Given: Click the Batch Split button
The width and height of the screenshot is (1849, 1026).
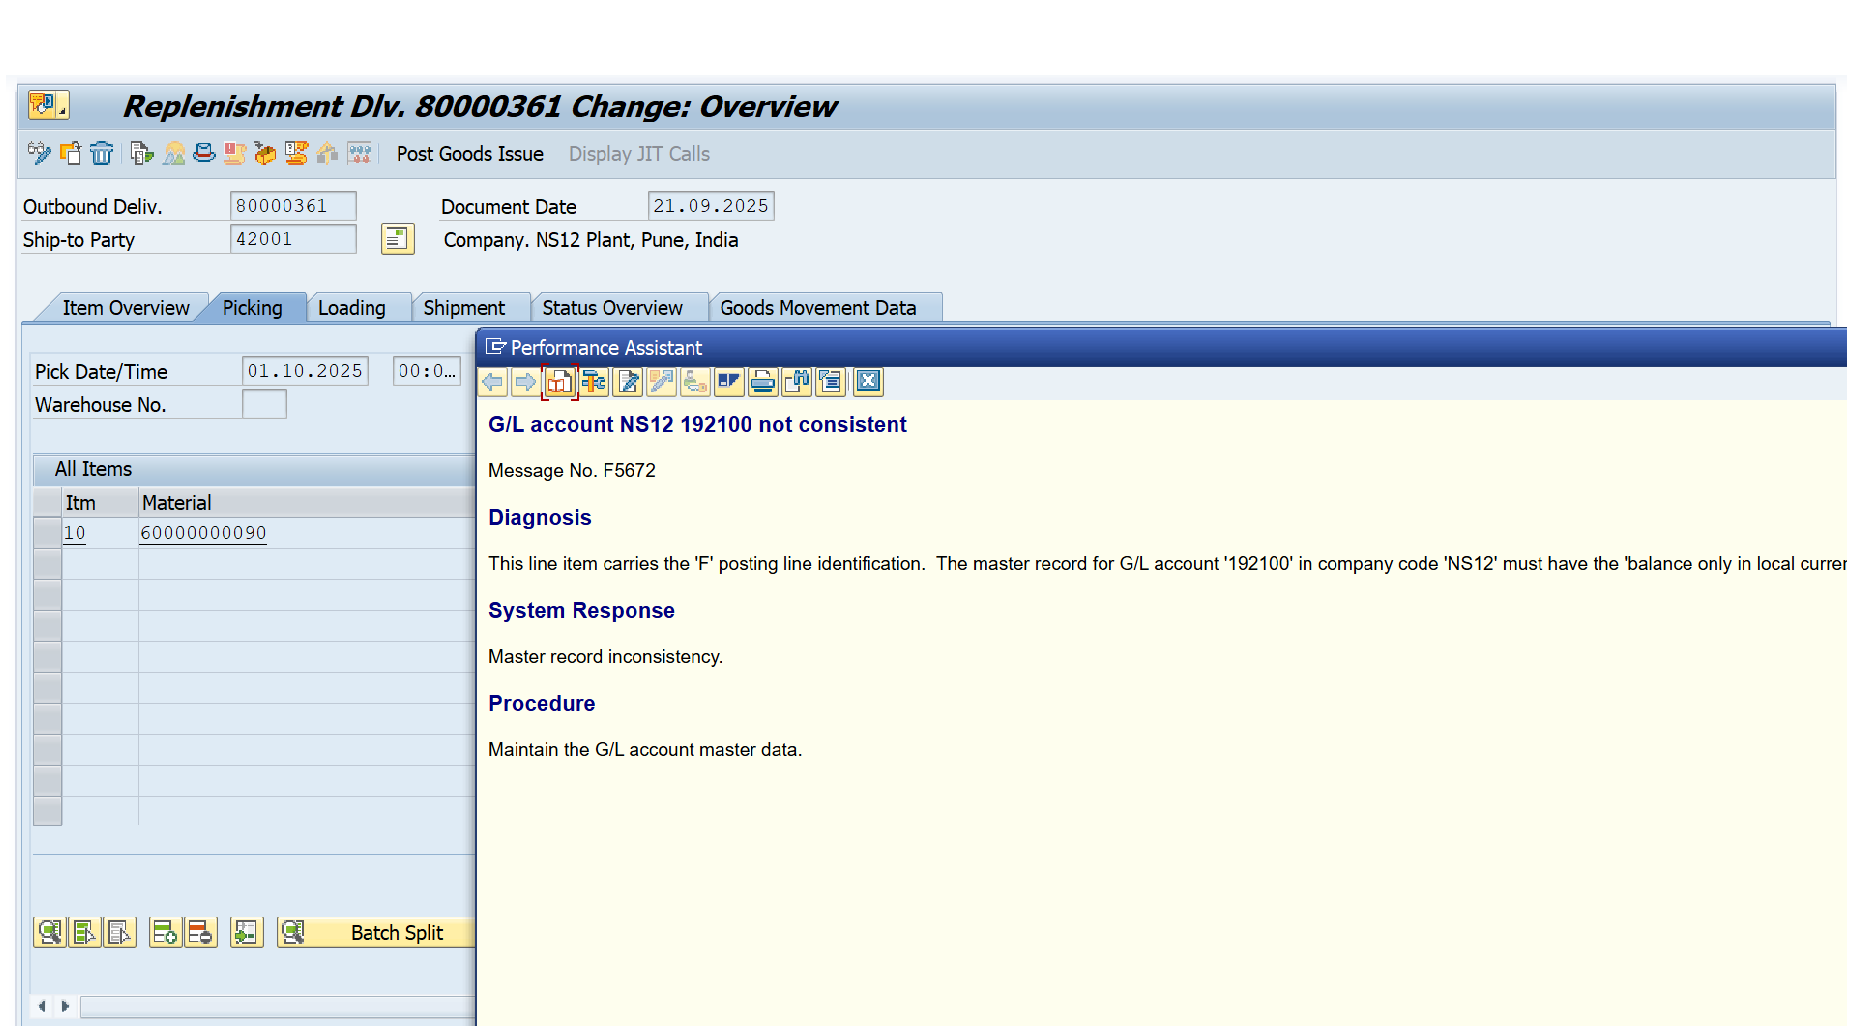Looking at the screenshot, I should coord(395,932).
